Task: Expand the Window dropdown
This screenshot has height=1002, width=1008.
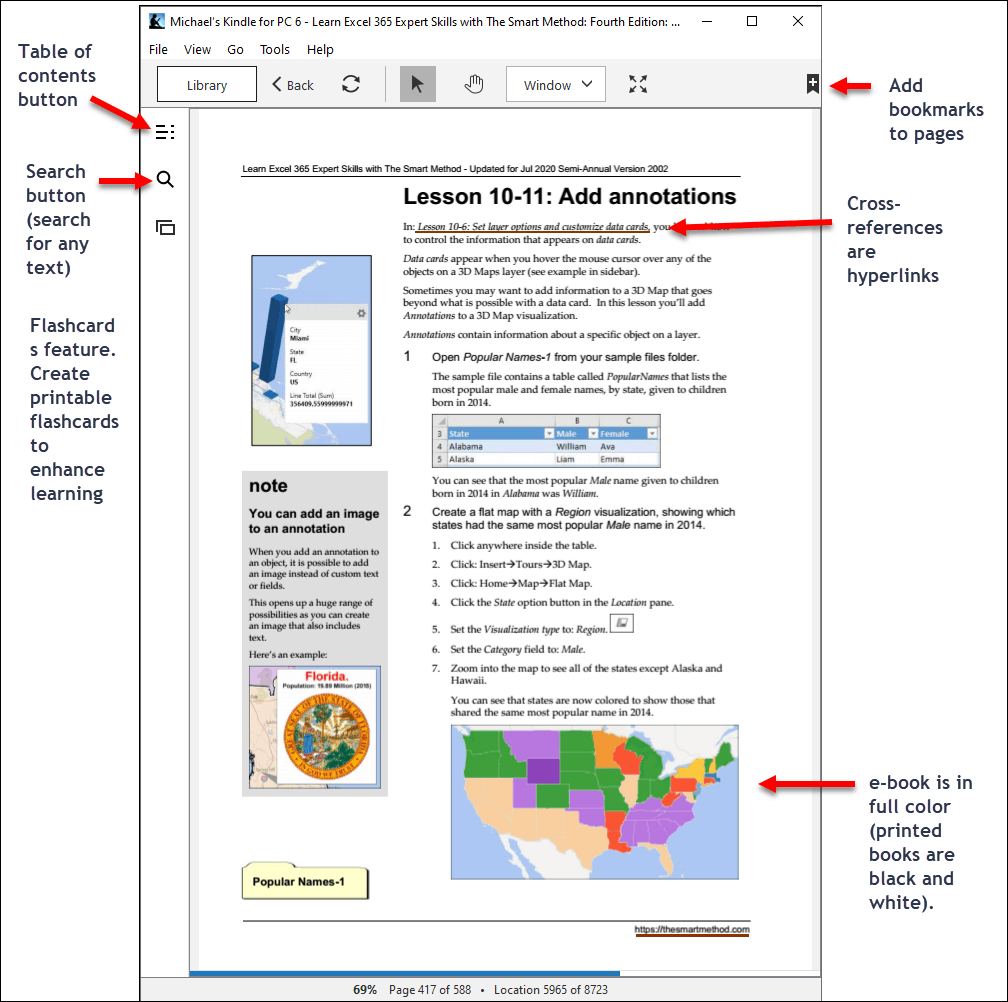Action: 556,84
